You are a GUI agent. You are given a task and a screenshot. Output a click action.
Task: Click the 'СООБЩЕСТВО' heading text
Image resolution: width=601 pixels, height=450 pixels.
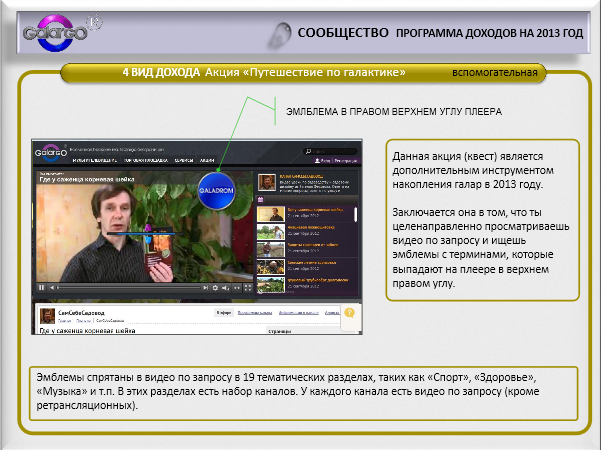[343, 33]
